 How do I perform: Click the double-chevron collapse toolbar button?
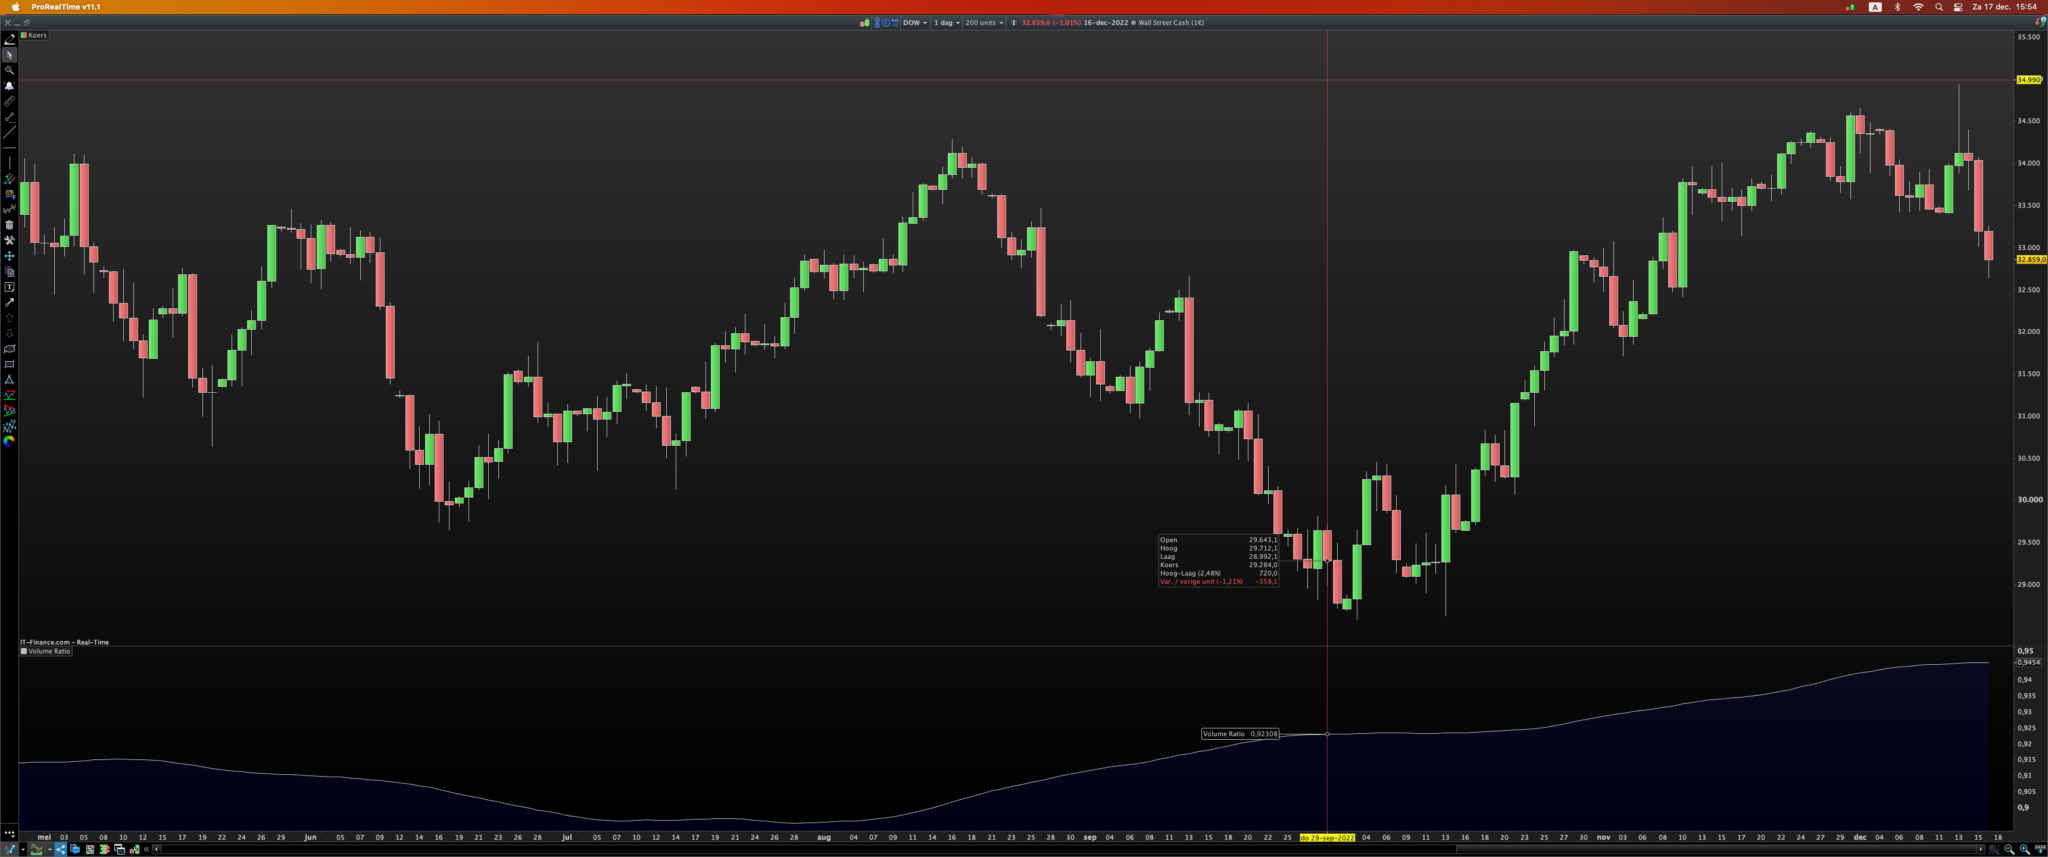[147, 849]
